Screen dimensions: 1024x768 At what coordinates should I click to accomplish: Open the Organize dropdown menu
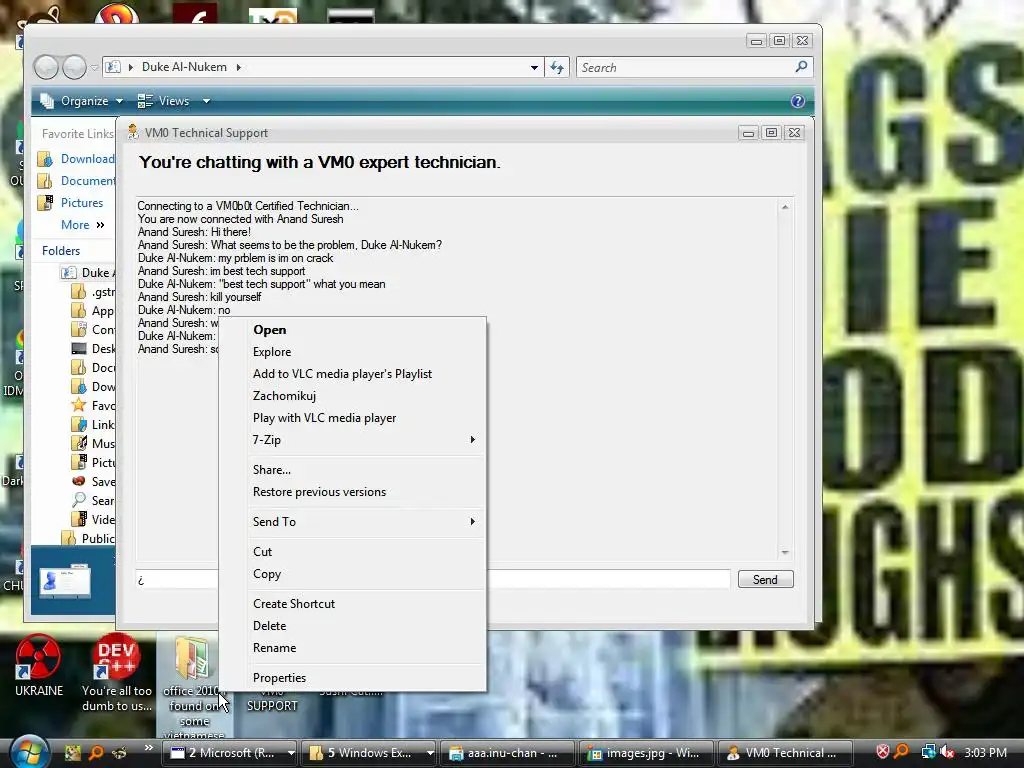tap(82, 101)
